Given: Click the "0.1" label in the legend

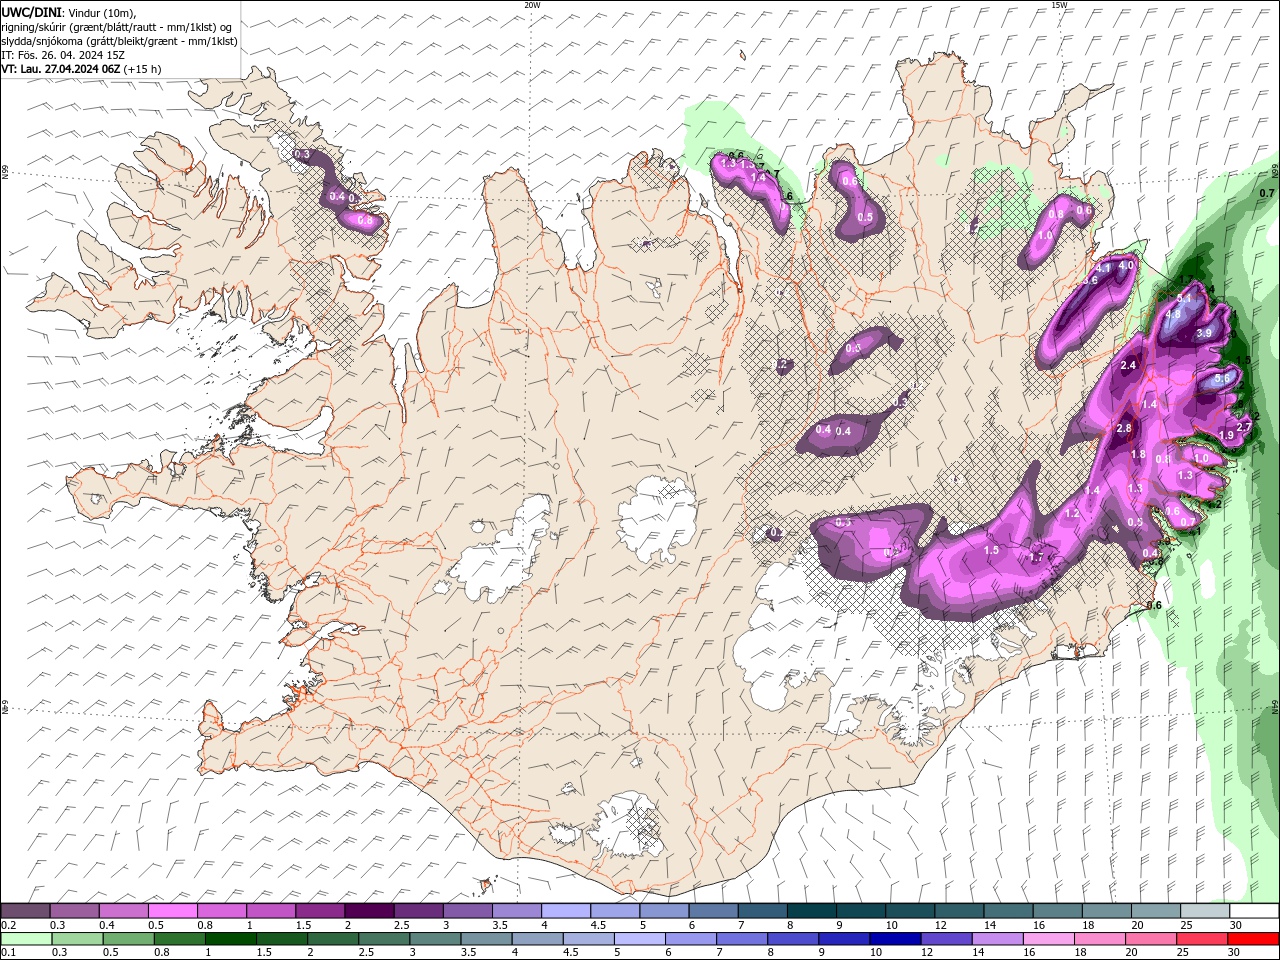Looking at the screenshot, I should [x=9, y=953].
